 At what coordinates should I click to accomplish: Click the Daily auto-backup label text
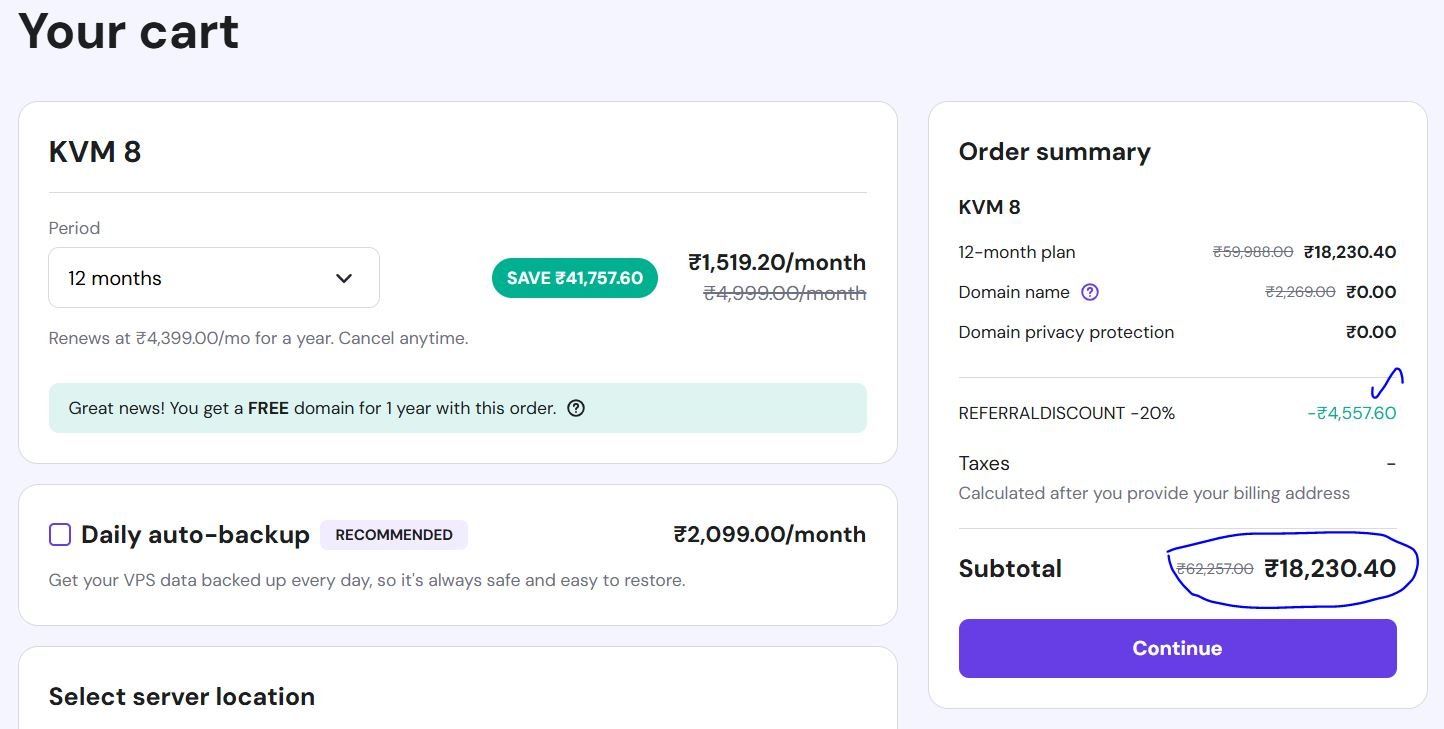point(195,535)
